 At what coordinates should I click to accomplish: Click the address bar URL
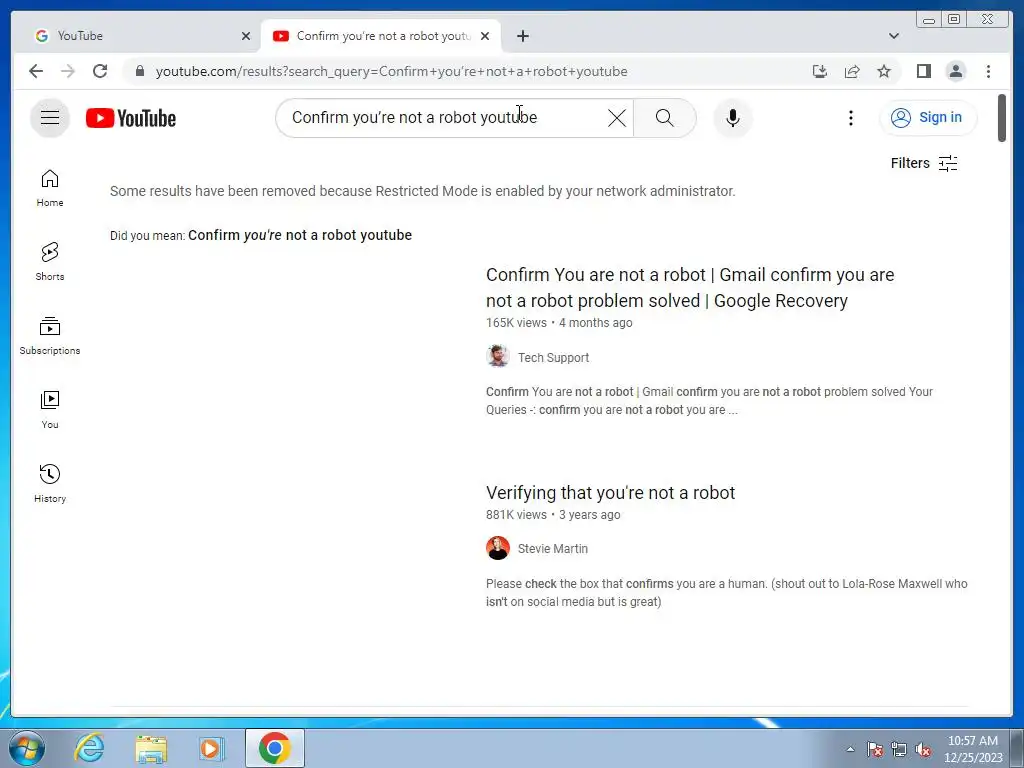click(391, 71)
